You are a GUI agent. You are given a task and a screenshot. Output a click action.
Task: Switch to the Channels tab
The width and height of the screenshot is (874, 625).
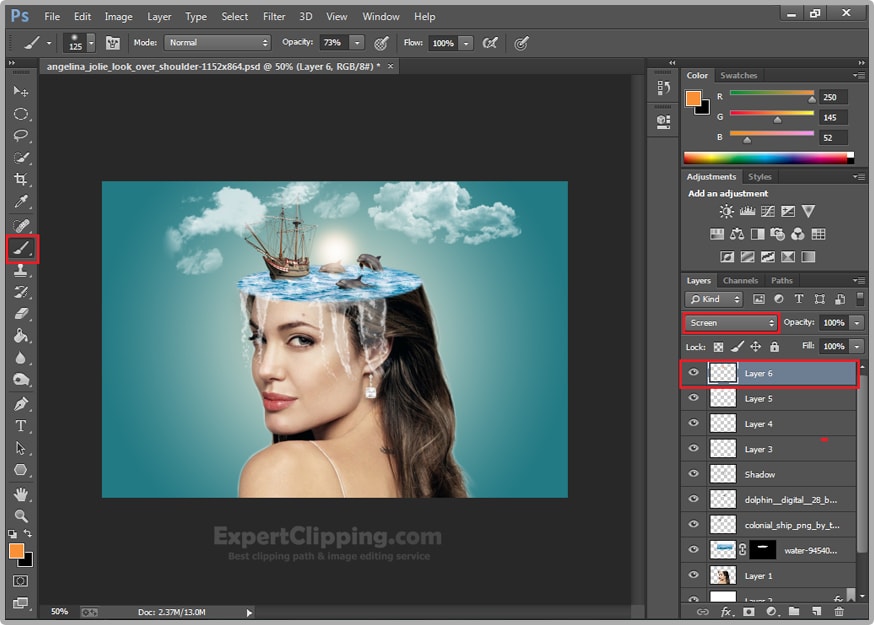pos(740,281)
